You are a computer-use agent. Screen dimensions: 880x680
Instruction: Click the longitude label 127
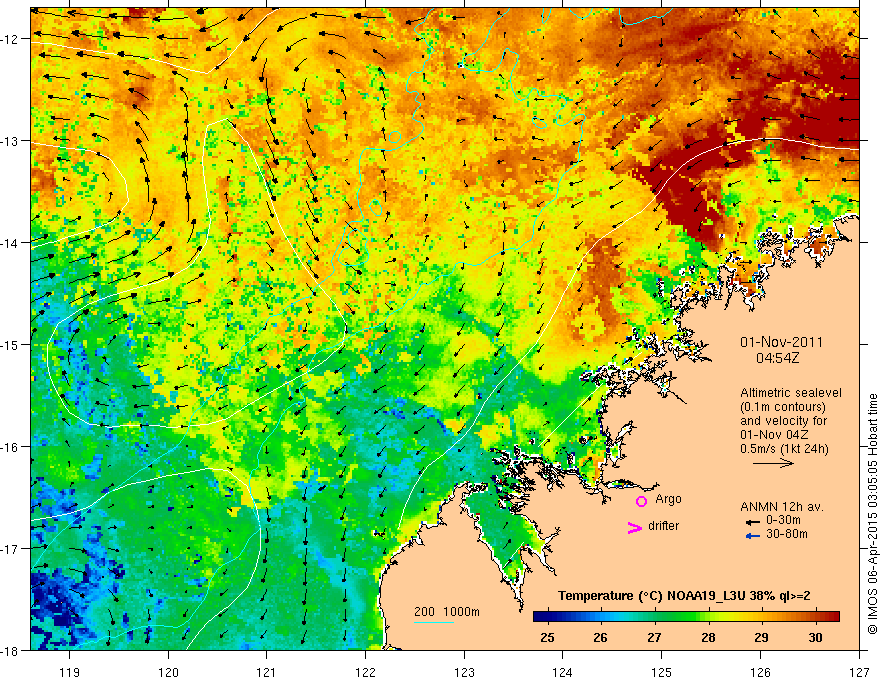tap(859, 672)
